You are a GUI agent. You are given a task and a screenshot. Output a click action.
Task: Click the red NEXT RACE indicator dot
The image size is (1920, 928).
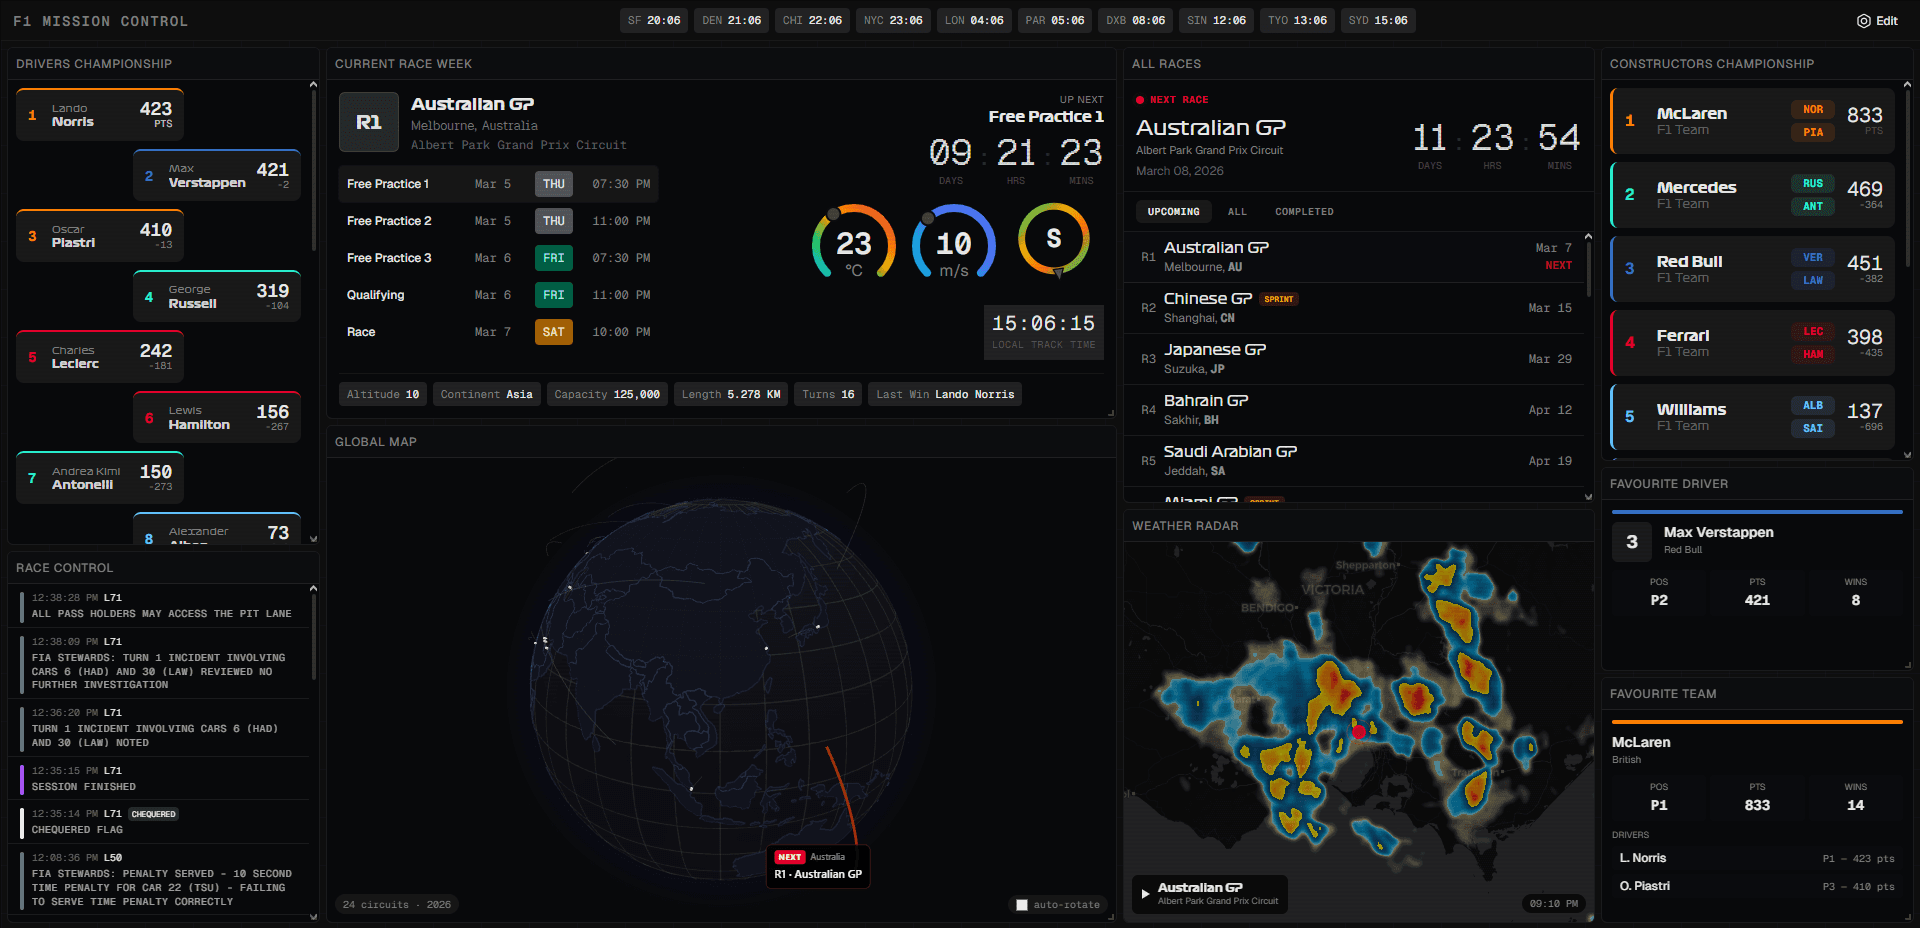click(1140, 100)
